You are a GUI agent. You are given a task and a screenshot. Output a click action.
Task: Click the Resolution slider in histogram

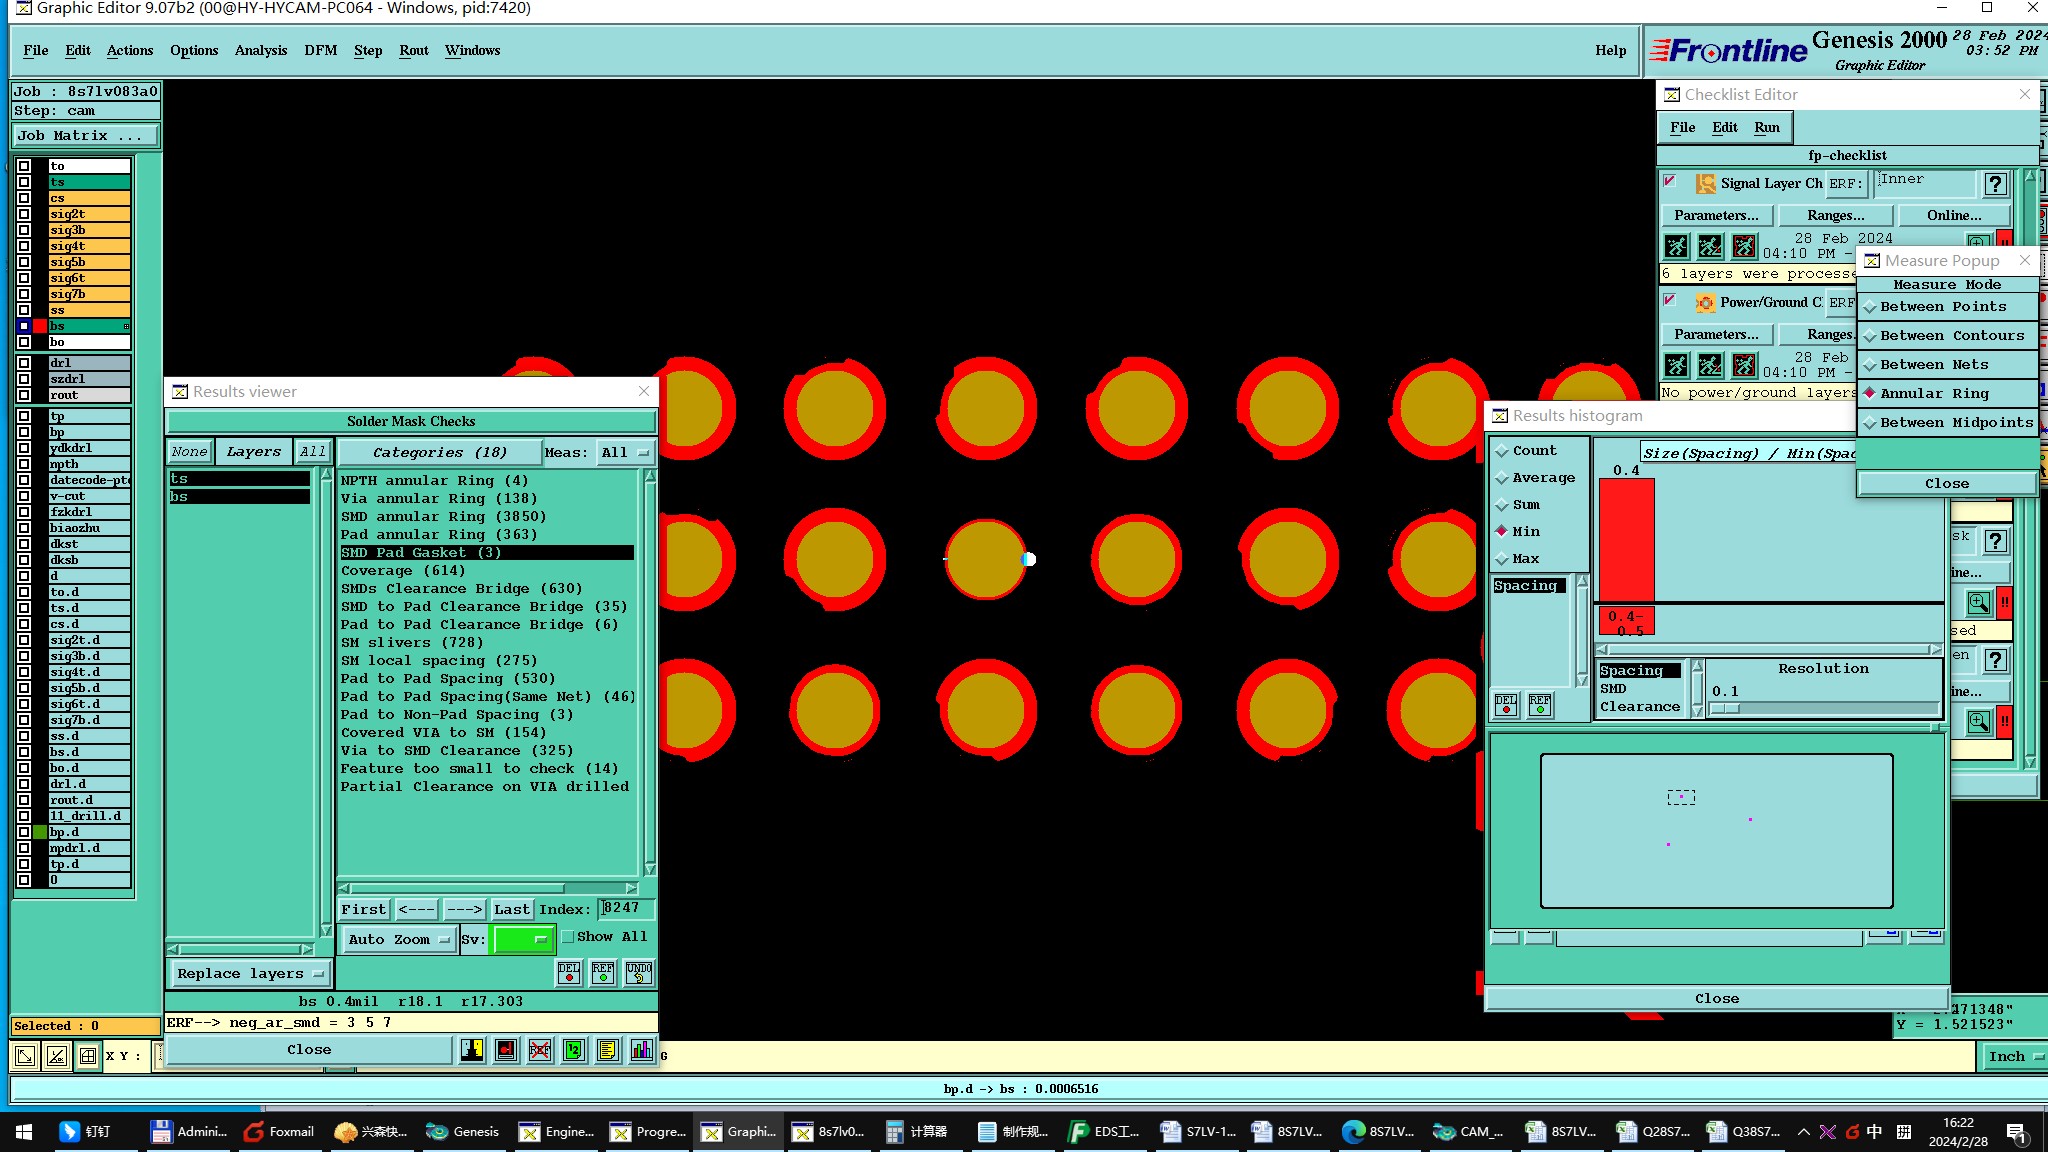click(x=1824, y=709)
